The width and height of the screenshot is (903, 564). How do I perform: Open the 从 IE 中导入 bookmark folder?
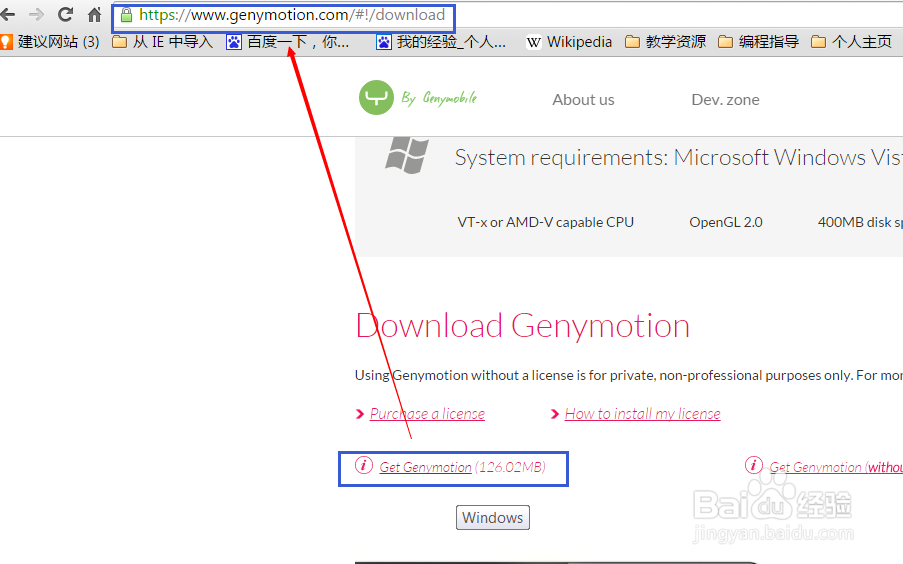click(162, 42)
